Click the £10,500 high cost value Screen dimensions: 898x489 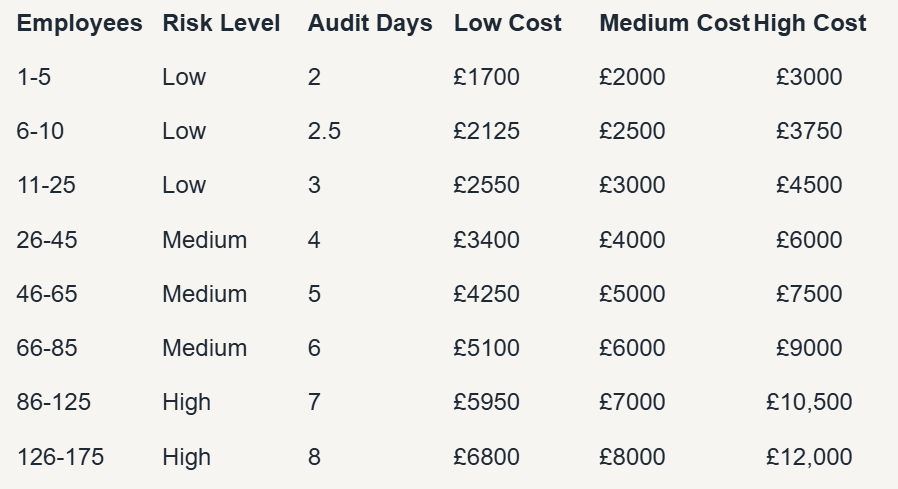(809, 402)
